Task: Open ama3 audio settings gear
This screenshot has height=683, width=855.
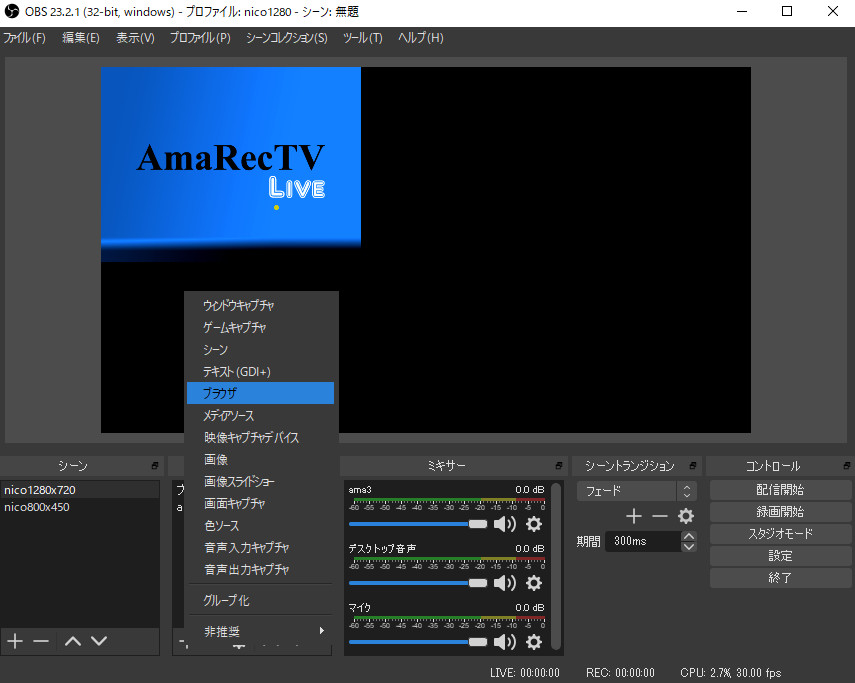Action: point(534,524)
